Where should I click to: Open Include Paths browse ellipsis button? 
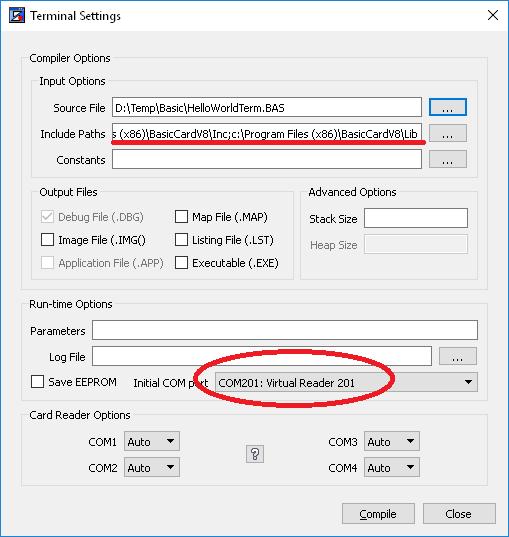[448, 133]
